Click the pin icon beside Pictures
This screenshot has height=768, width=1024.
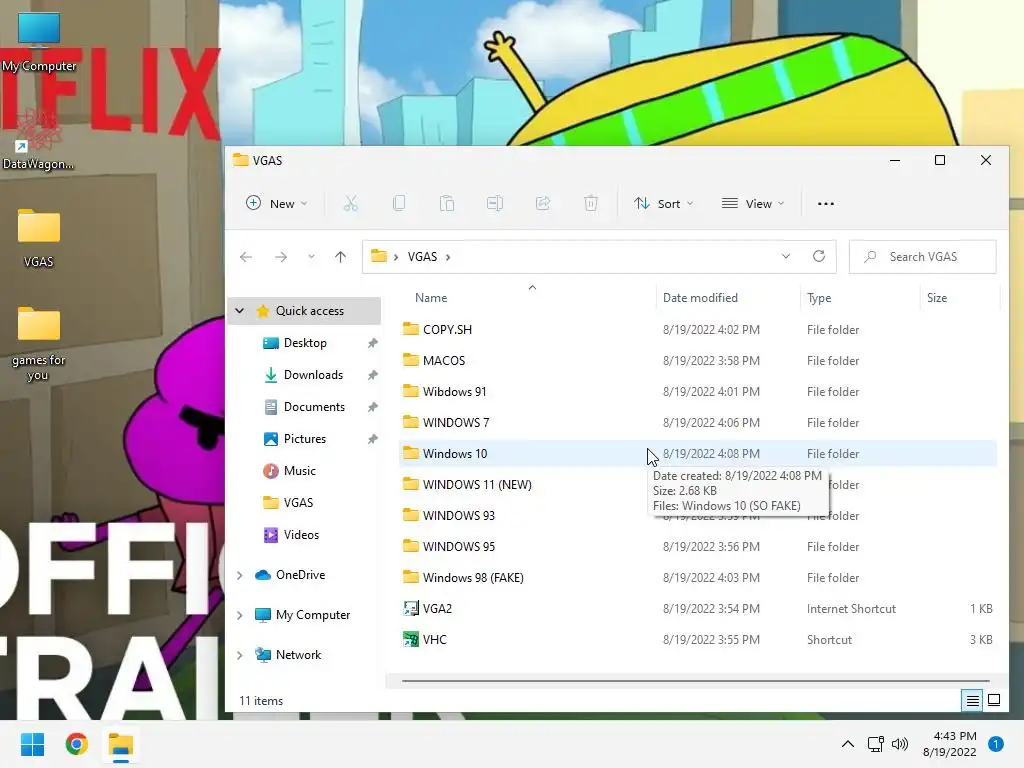pos(372,439)
